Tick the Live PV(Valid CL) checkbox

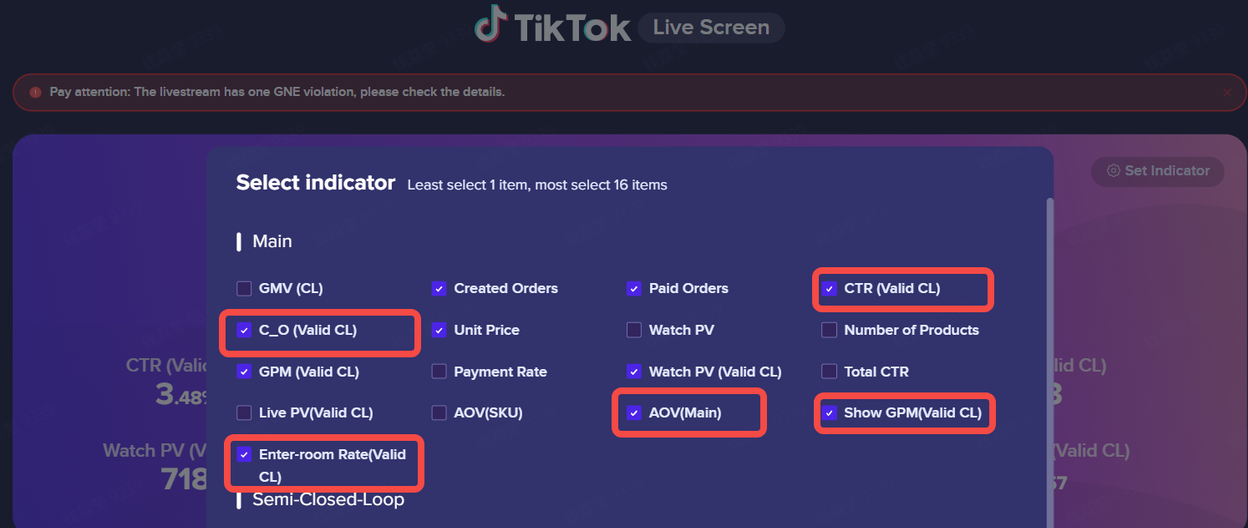(244, 413)
